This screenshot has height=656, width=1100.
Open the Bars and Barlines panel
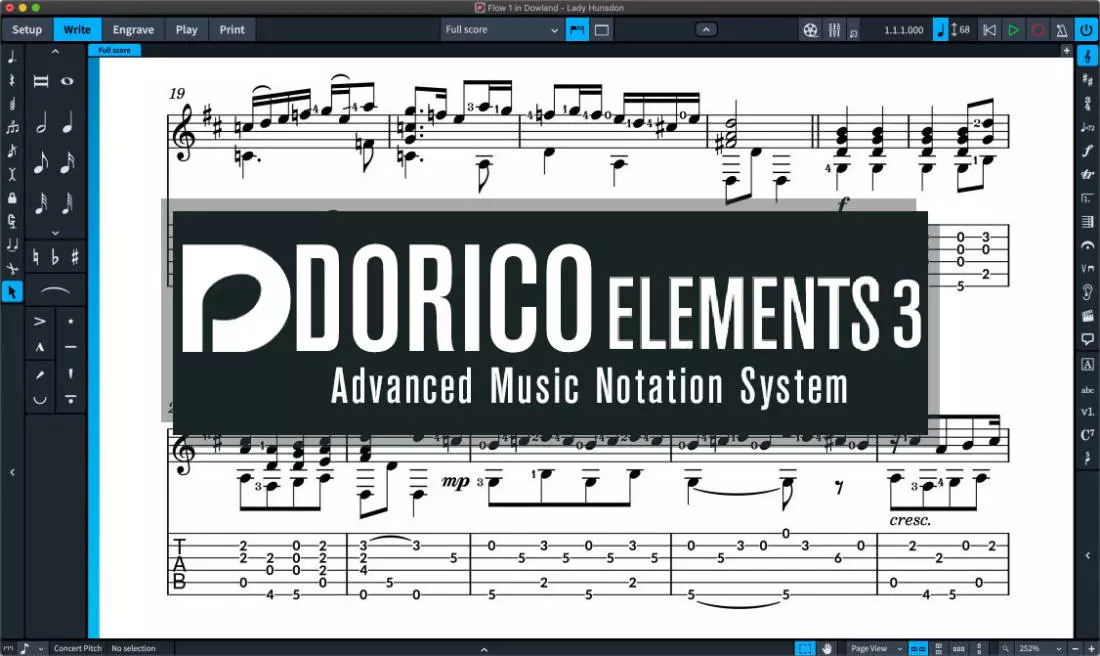click(x=1087, y=222)
